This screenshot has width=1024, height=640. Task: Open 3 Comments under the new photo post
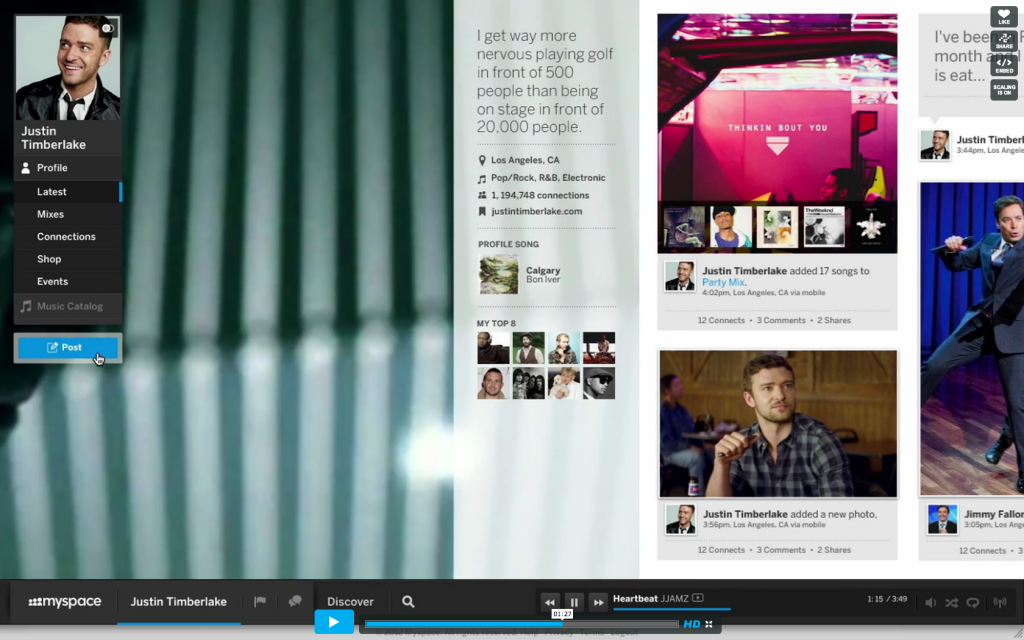[781, 551]
